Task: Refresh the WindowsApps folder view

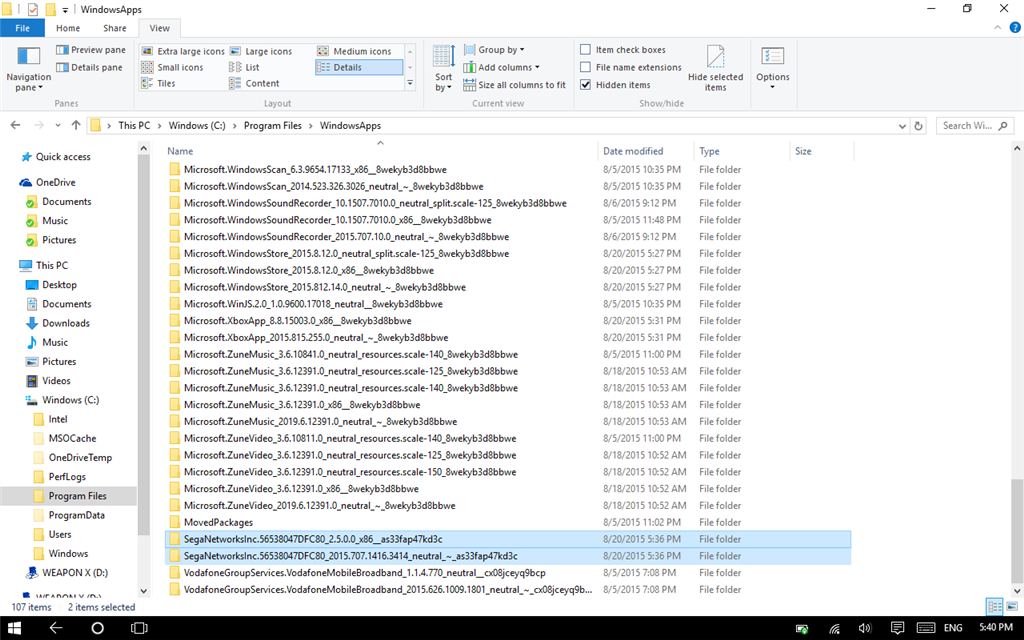Action: (x=918, y=126)
